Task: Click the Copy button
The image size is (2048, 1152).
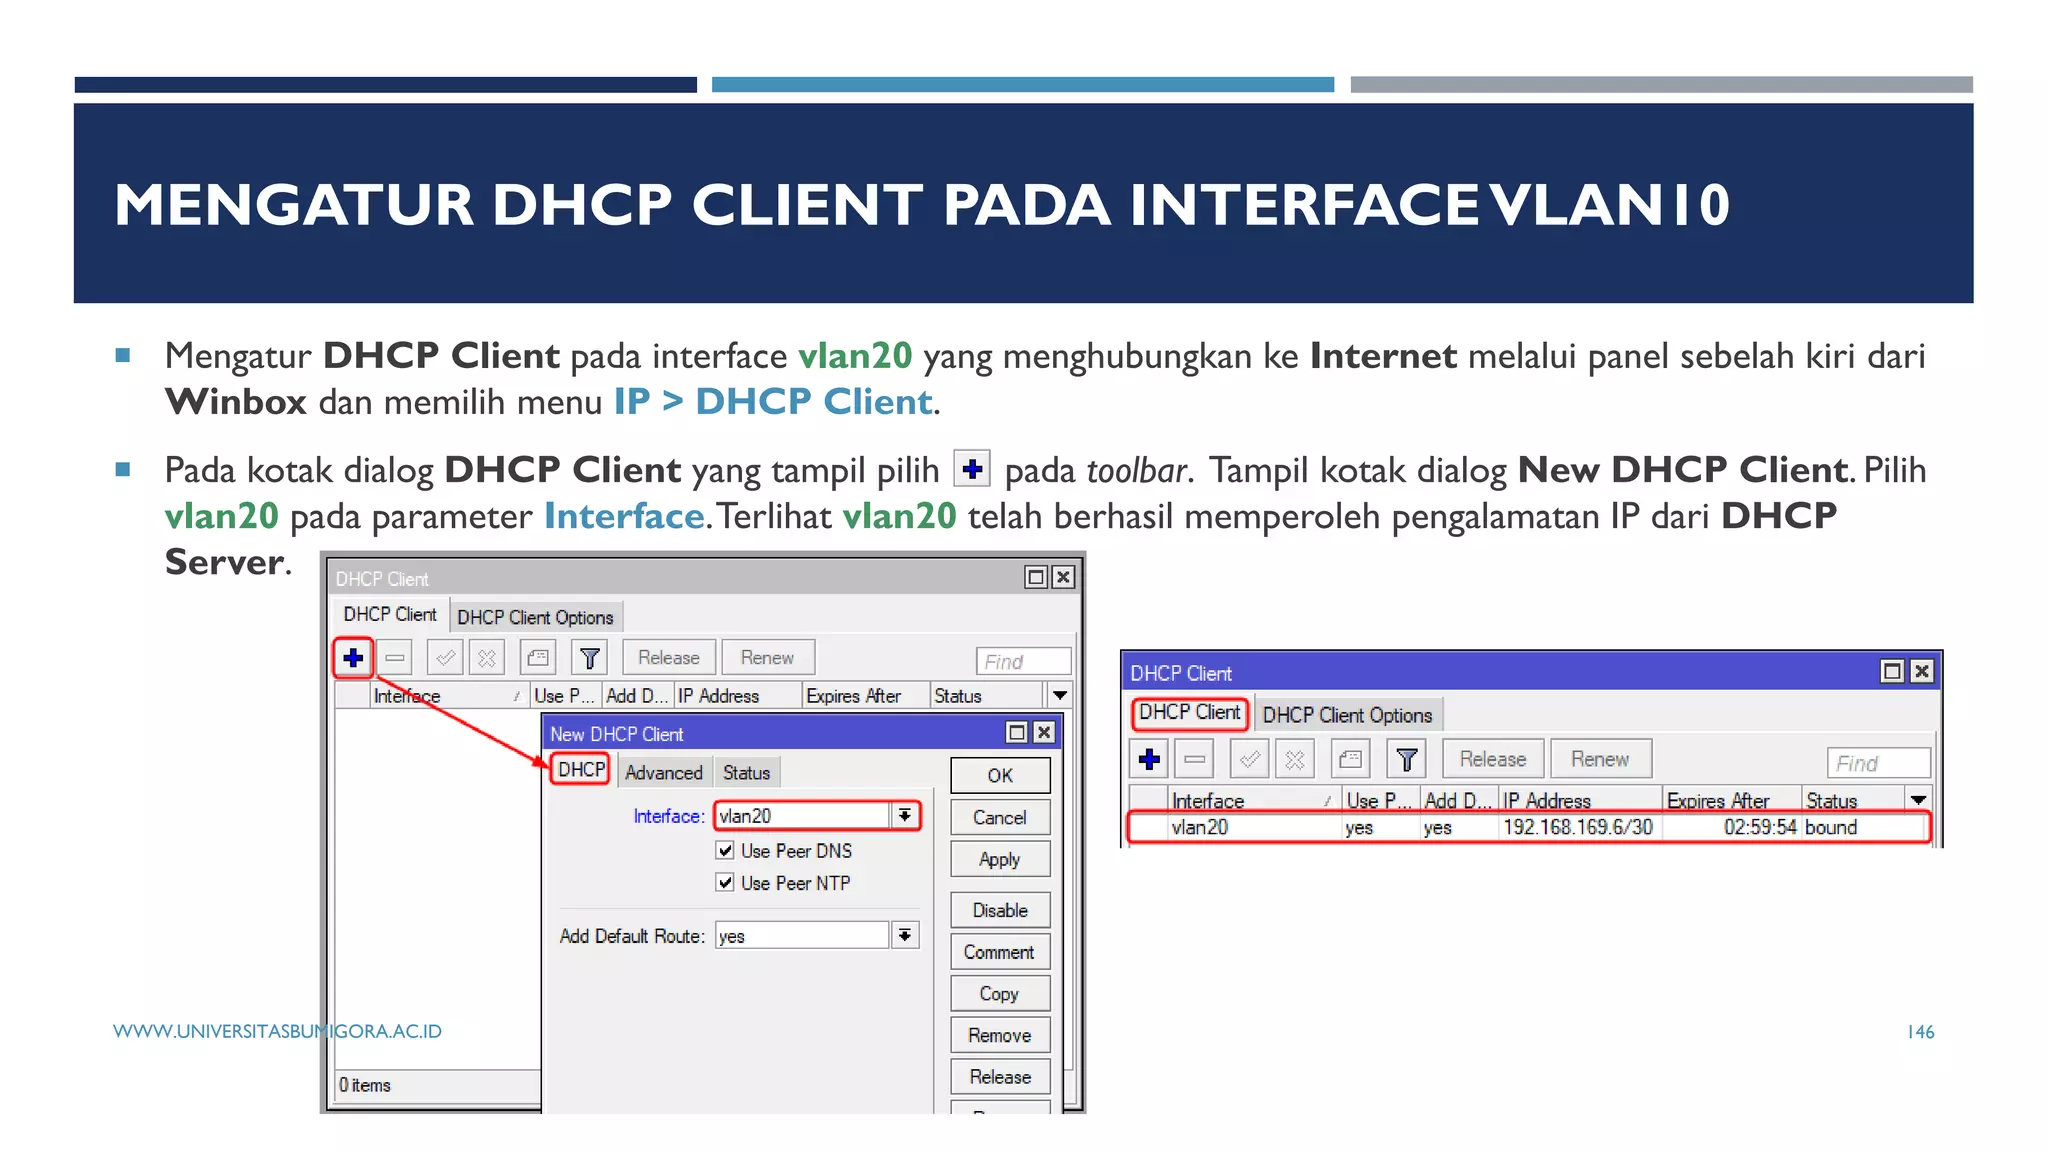Action: coord(1000,994)
